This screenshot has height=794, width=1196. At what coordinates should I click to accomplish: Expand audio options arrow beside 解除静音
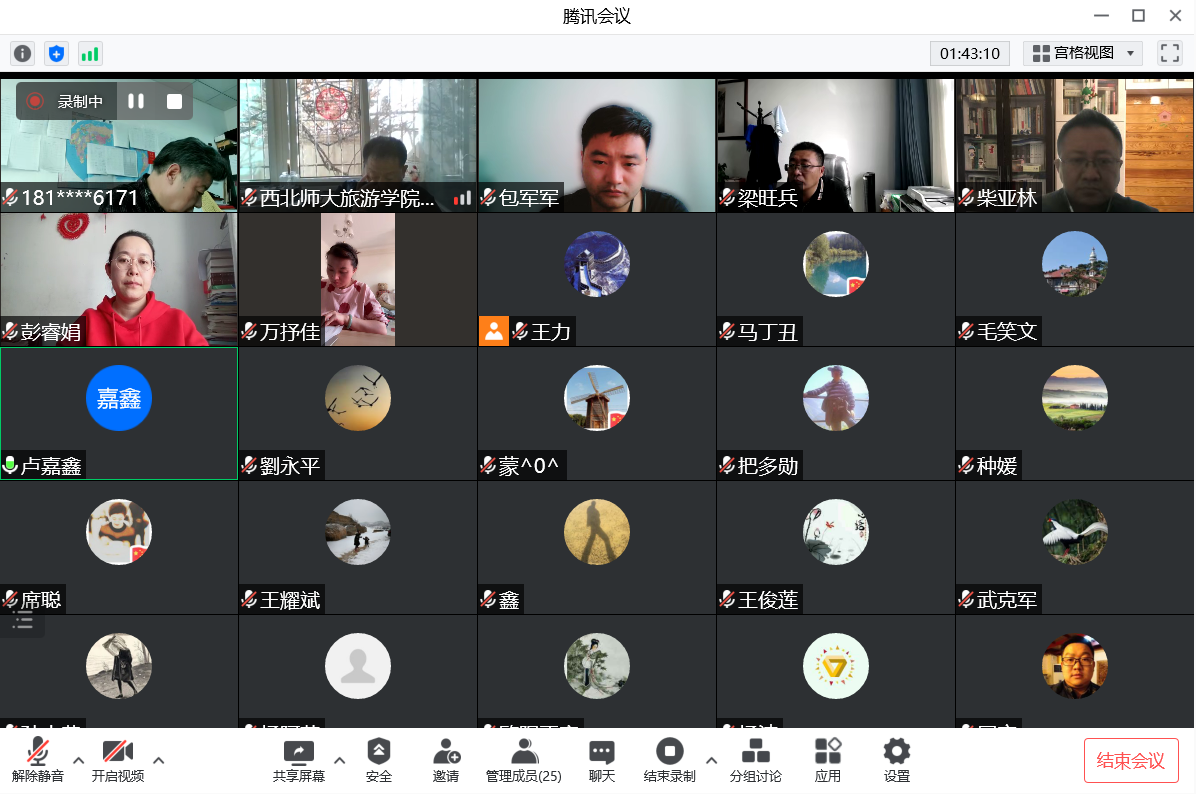coord(78,760)
